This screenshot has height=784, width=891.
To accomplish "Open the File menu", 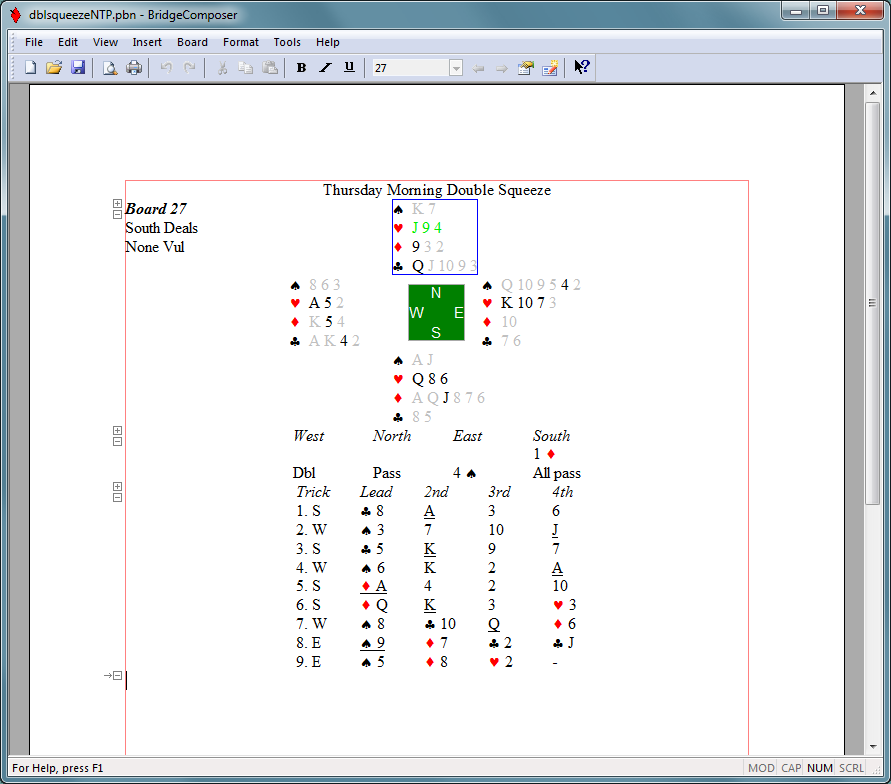I will (34, 42).
